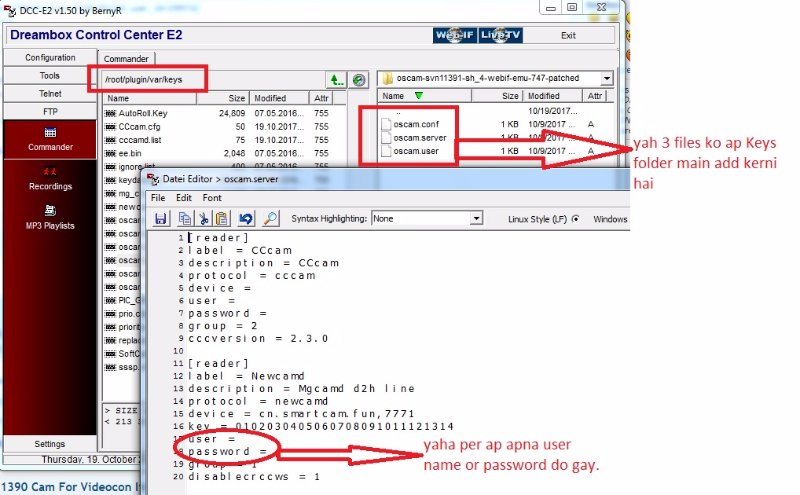Click the Copy icon in editor toolbar
This screenshot has height=495, width=800.
183,218
